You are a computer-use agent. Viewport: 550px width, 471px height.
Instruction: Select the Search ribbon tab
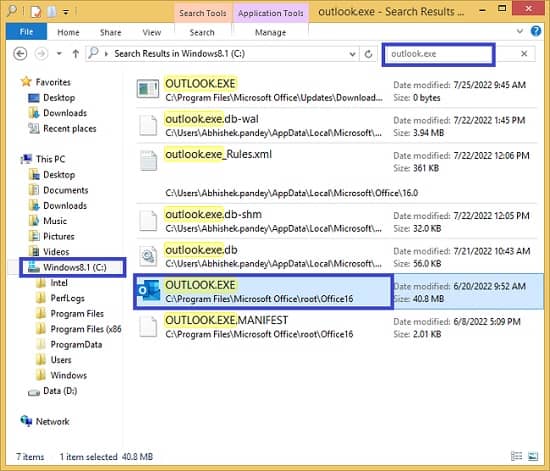tap(202, 33)
